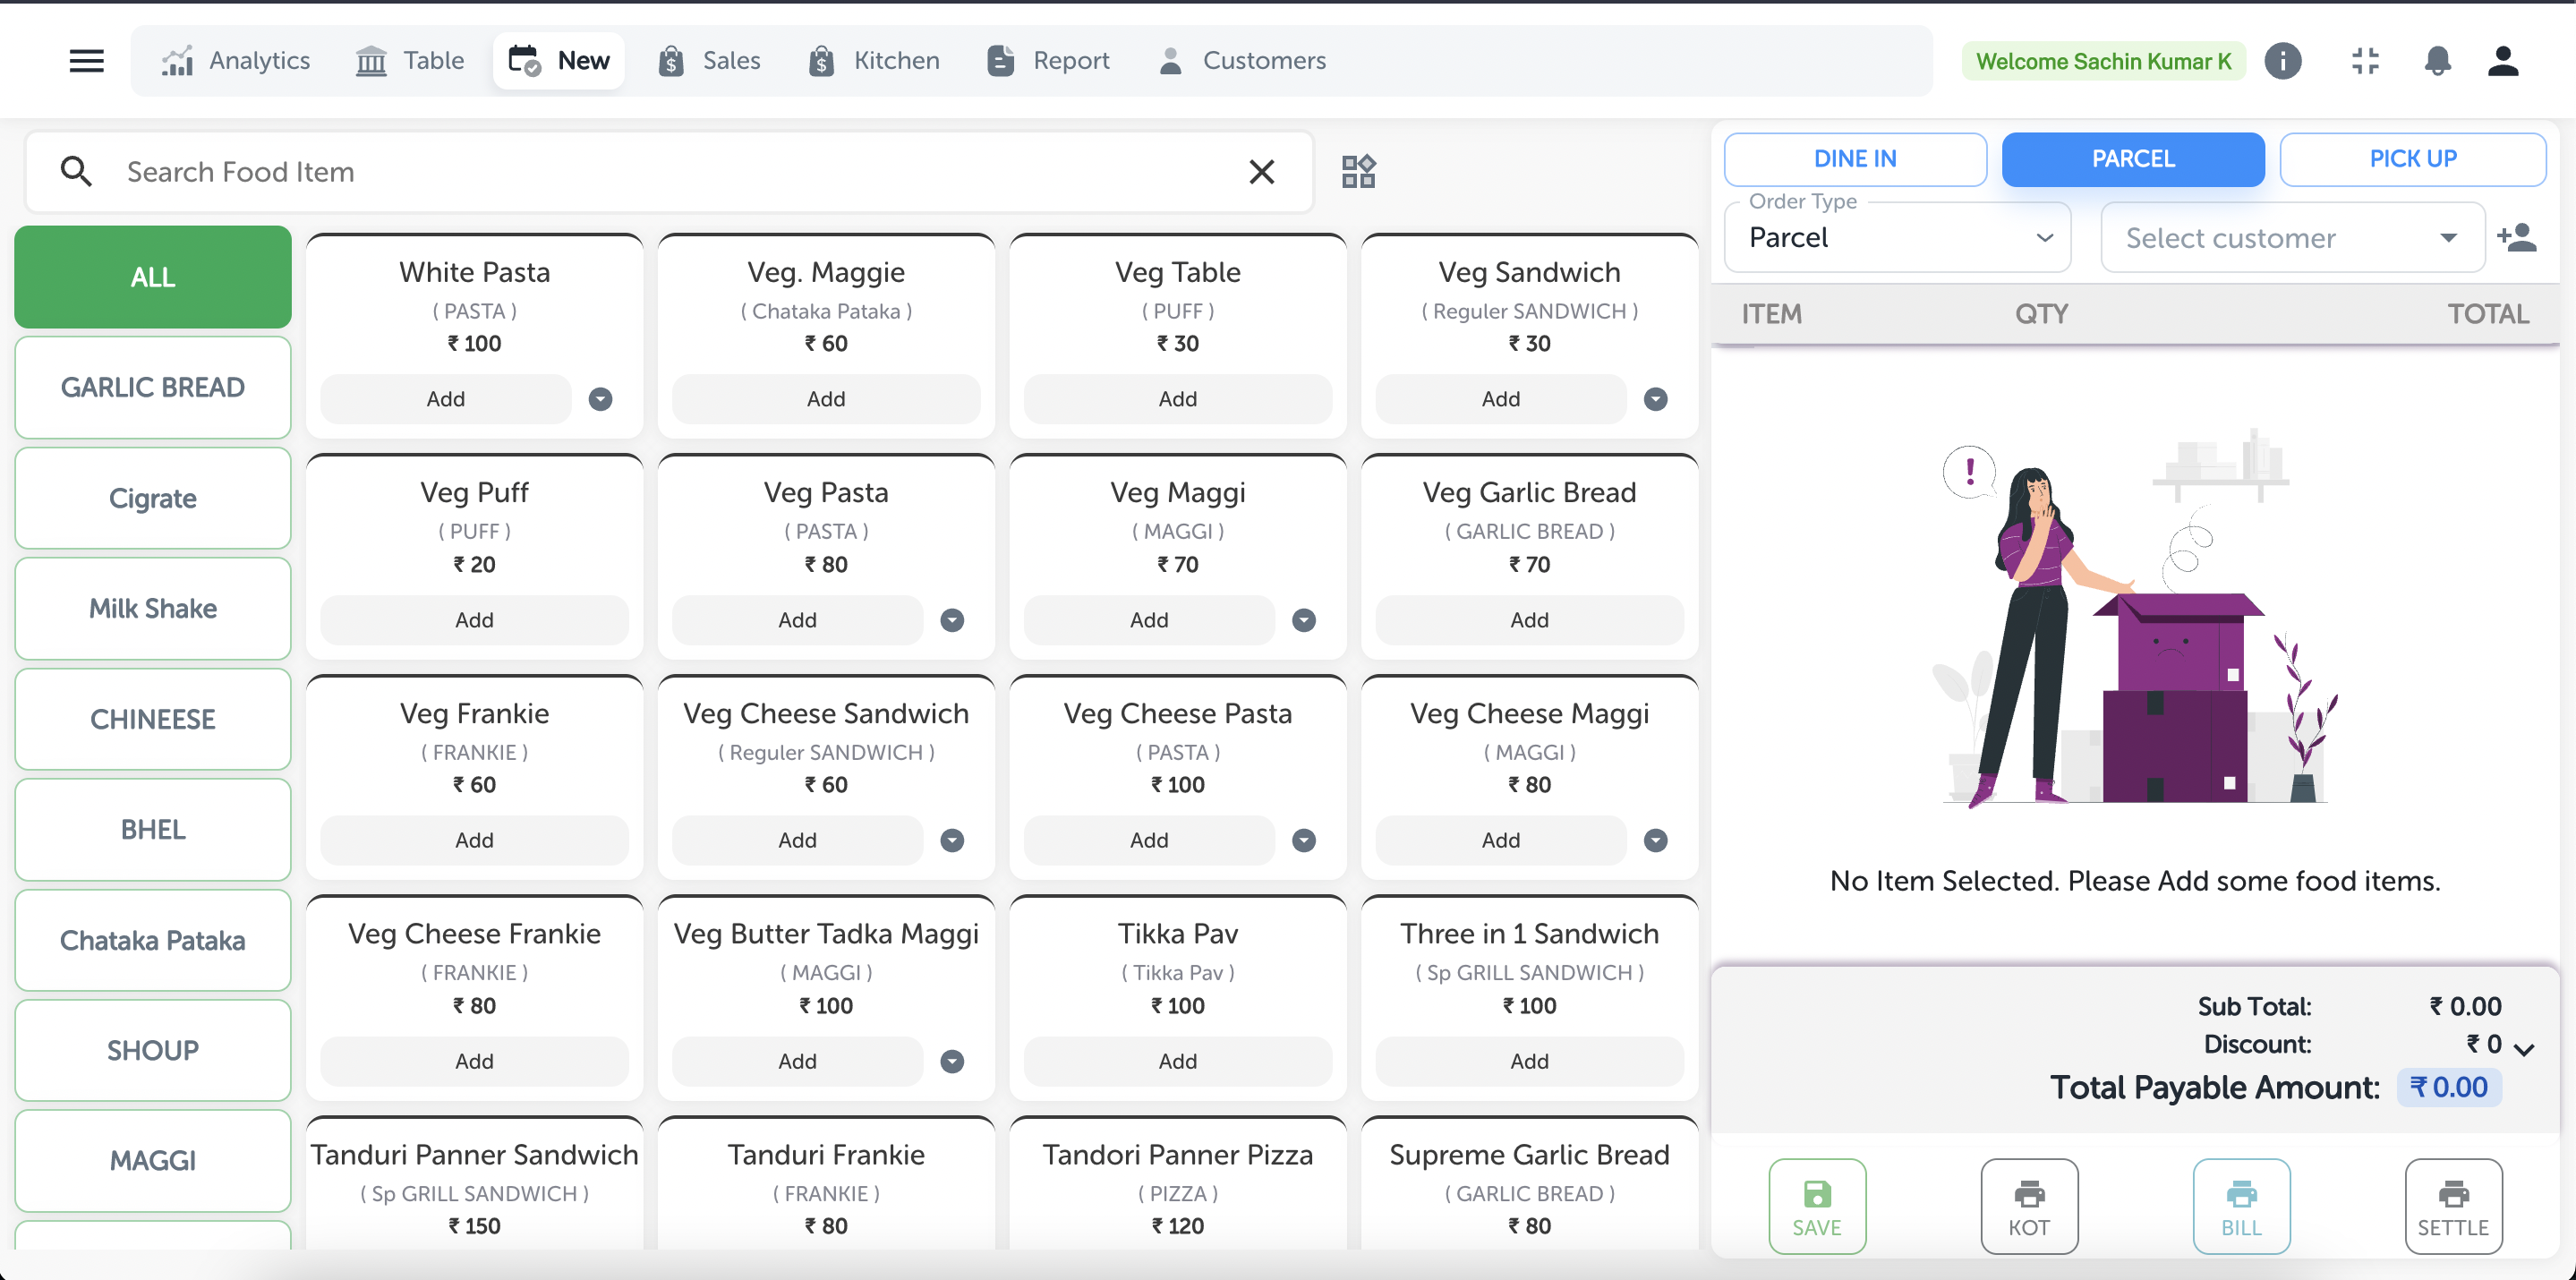Expand the Discount chevron
The width and height of the screenshot is (2576, 1280).
[x=2523, y=1049]
